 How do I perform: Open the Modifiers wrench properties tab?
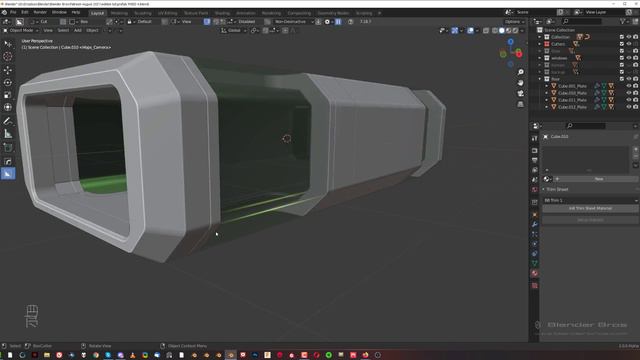point(534,224)
